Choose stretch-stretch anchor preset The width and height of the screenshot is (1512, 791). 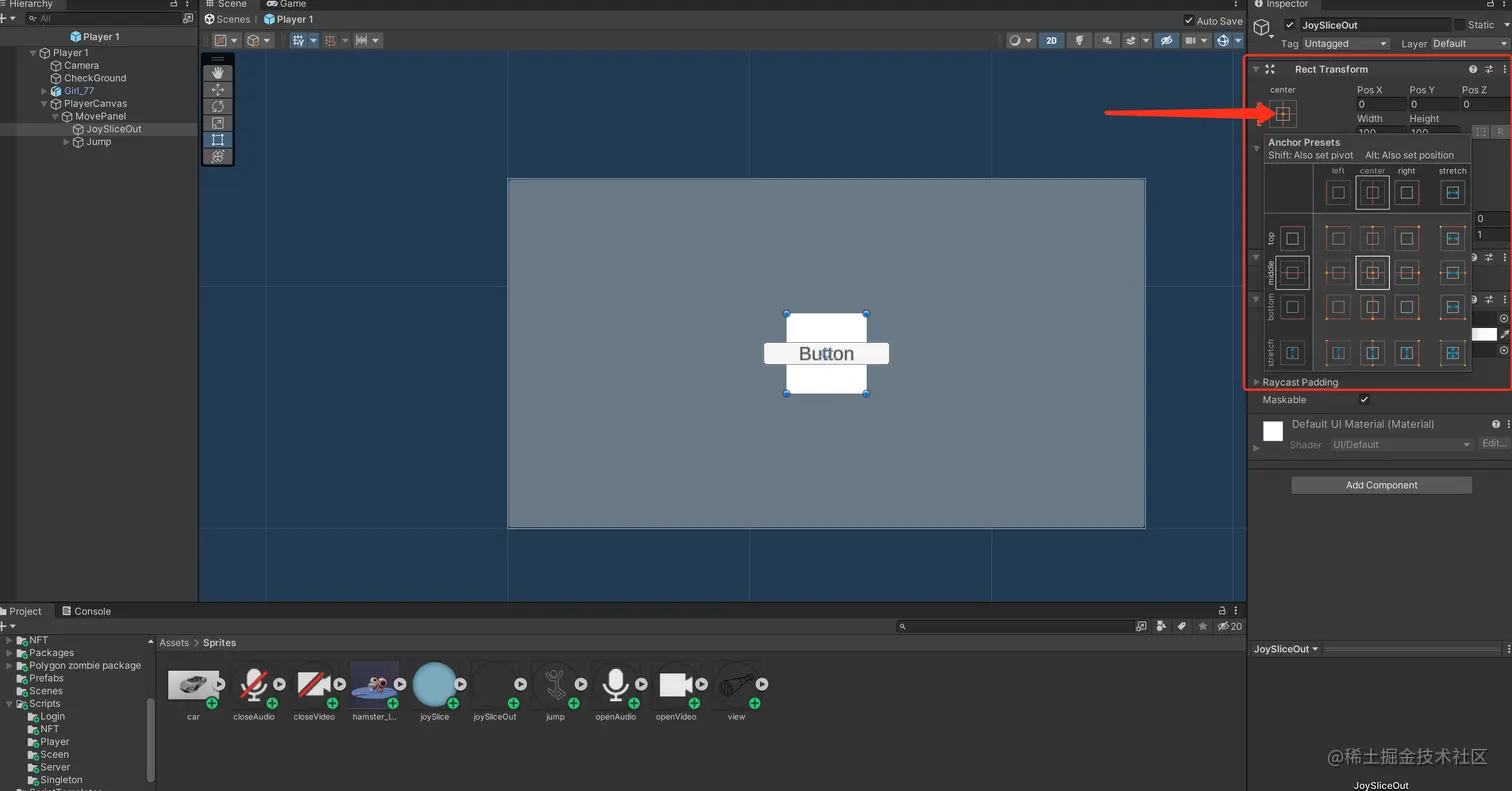coord(1453,352)
